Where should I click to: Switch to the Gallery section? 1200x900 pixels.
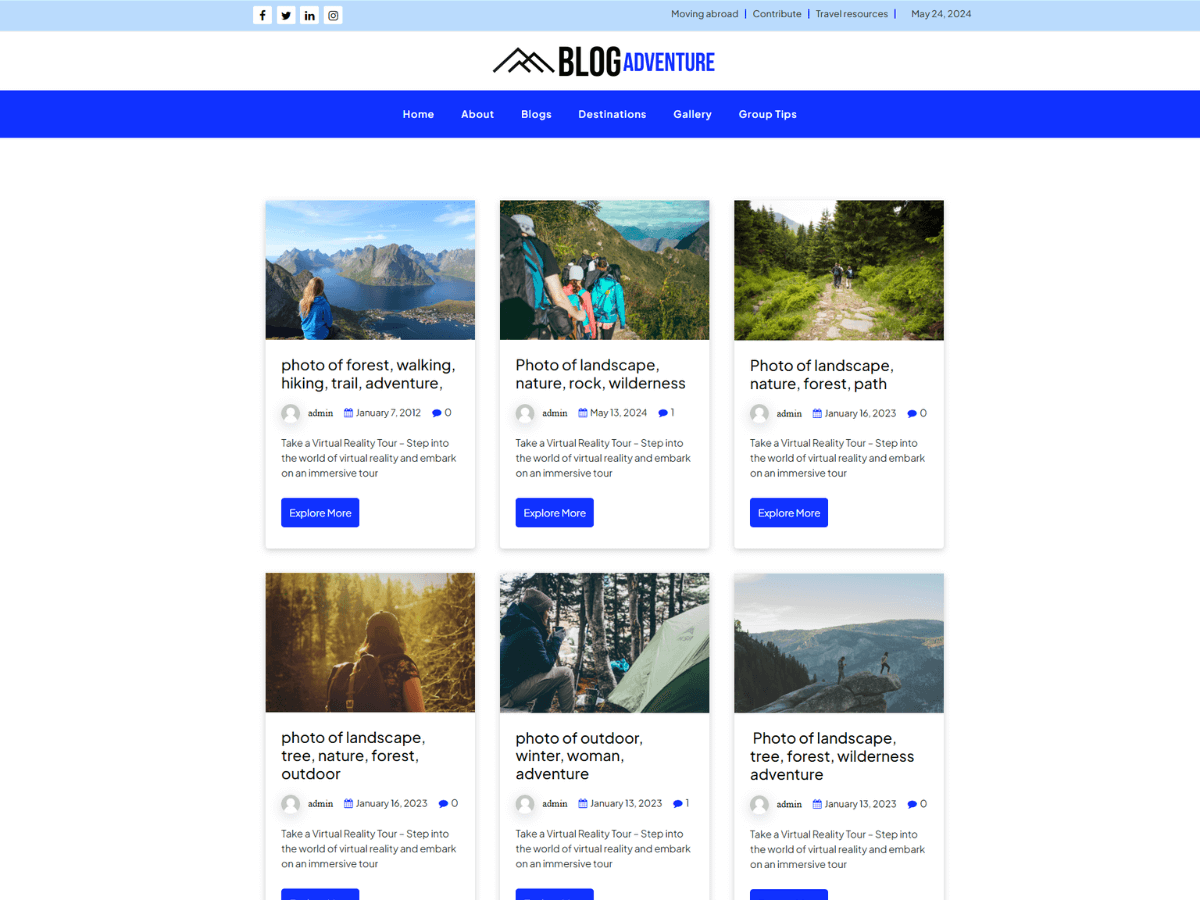[x=692, y=114]
